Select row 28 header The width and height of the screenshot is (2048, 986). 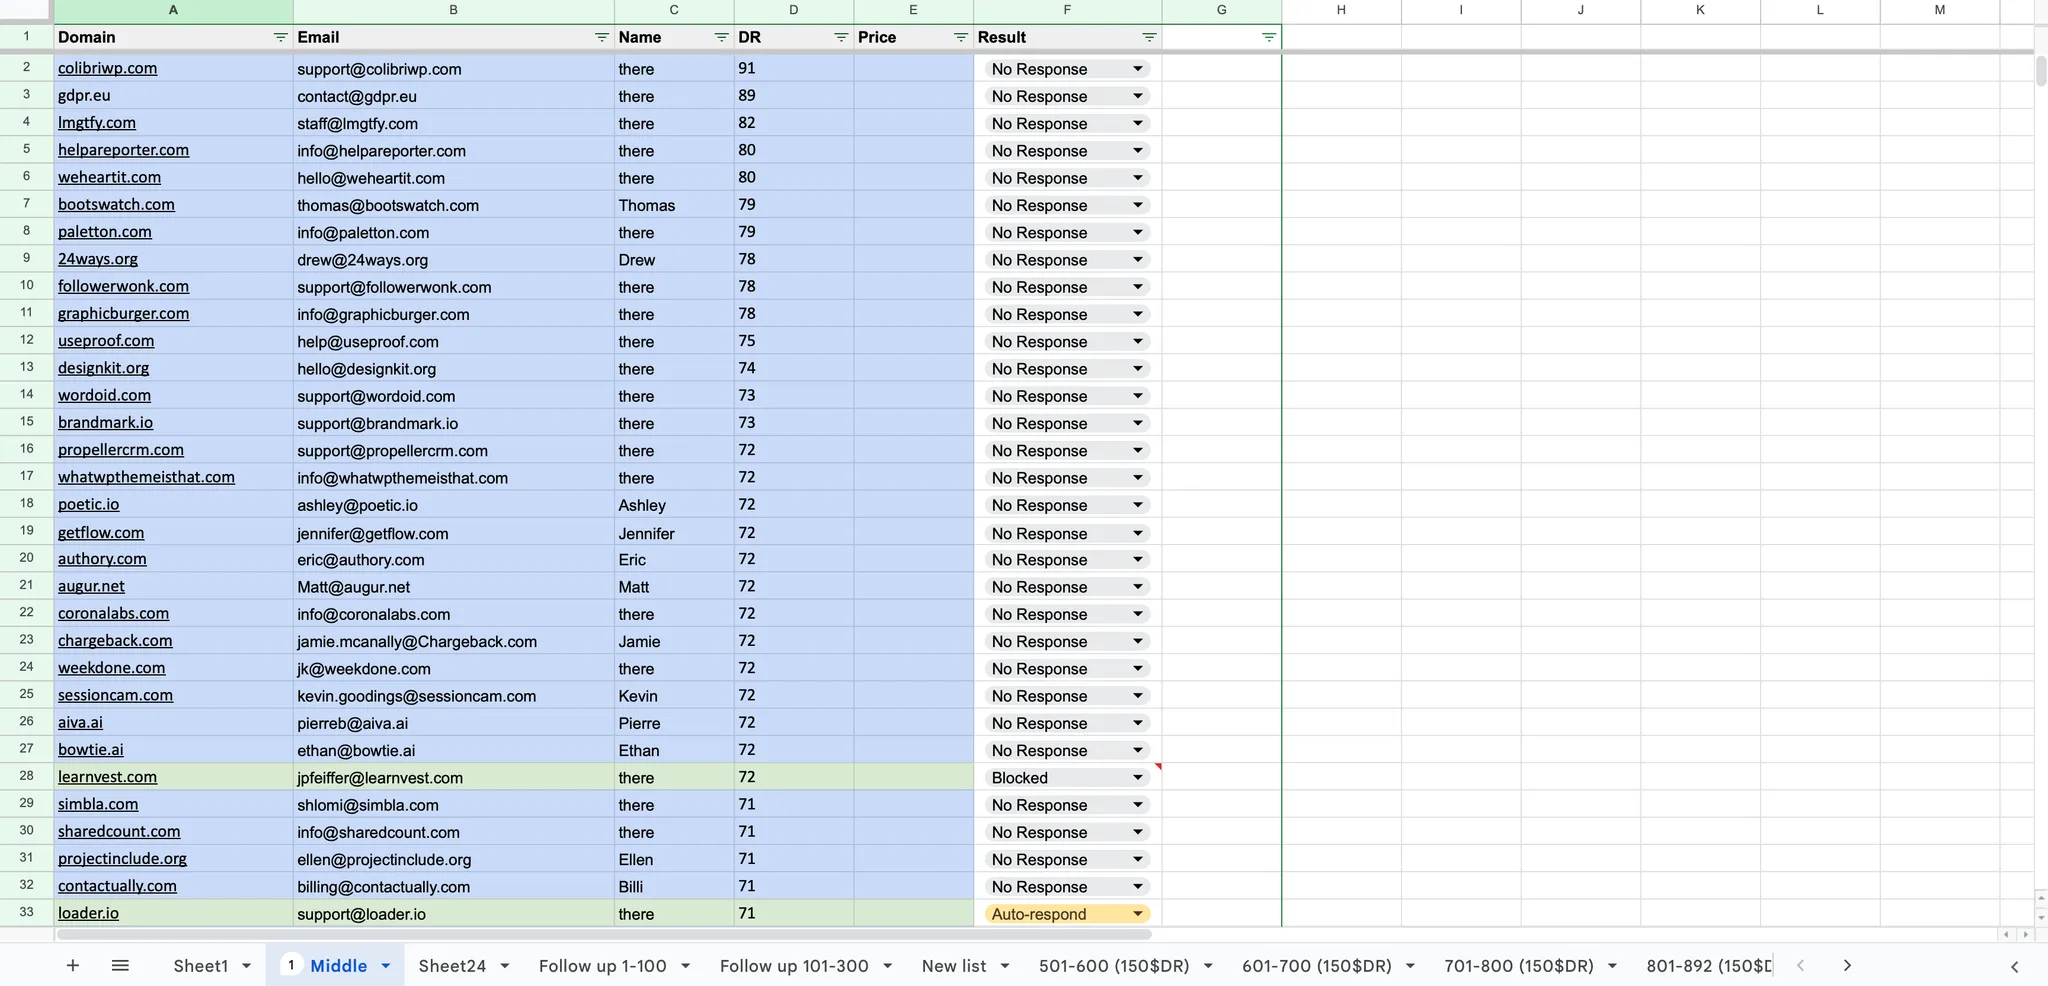pyautogui.click(x=27, y=776)
